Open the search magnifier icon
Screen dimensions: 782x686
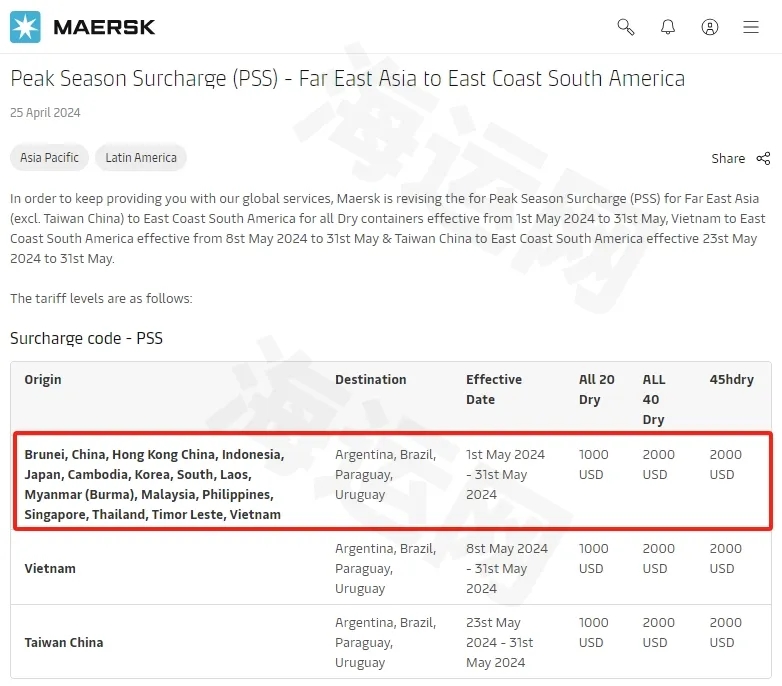coord(625,27)
